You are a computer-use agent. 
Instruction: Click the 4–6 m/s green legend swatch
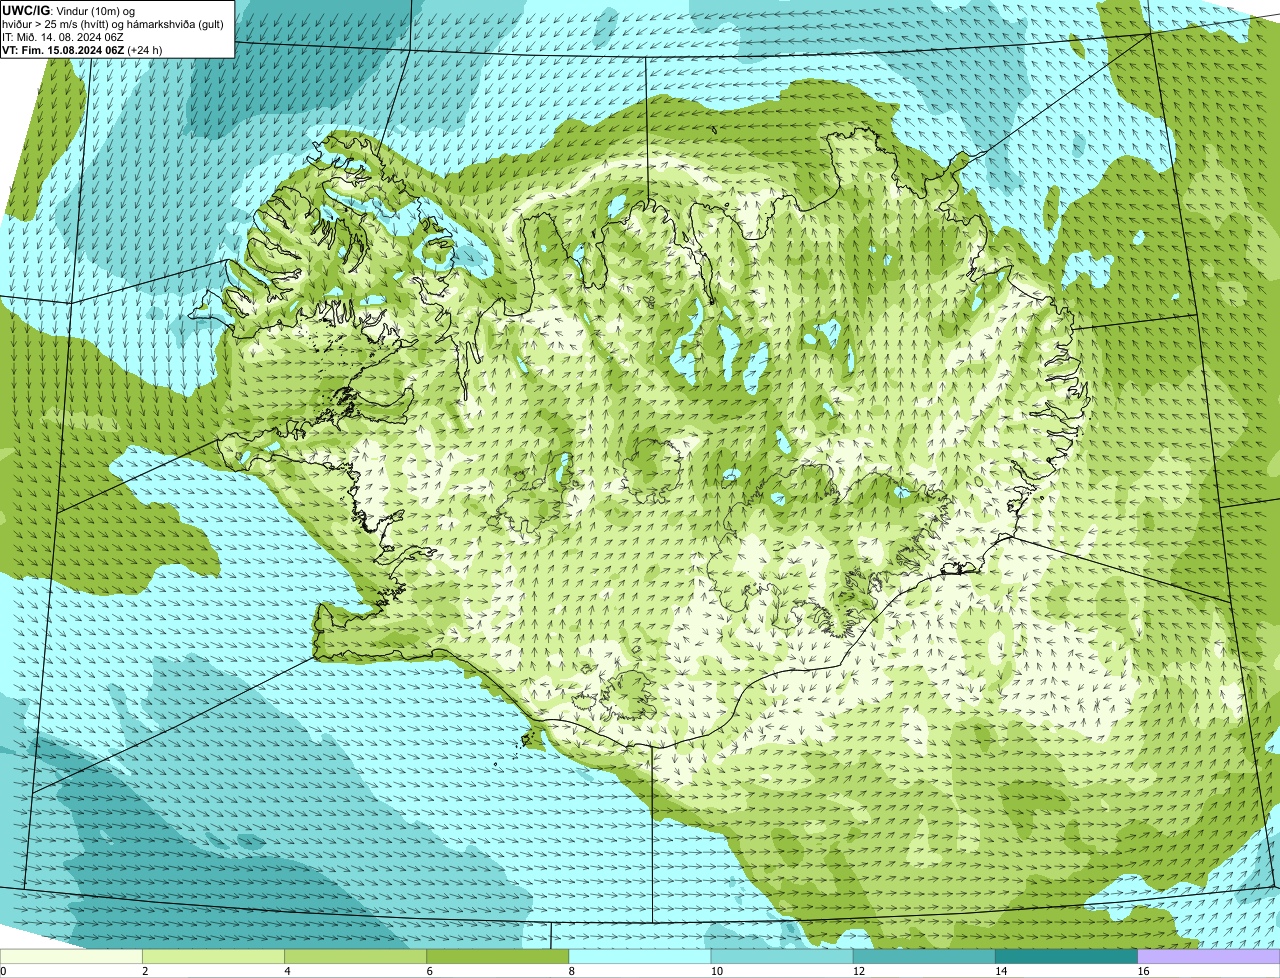pos(356,957)
